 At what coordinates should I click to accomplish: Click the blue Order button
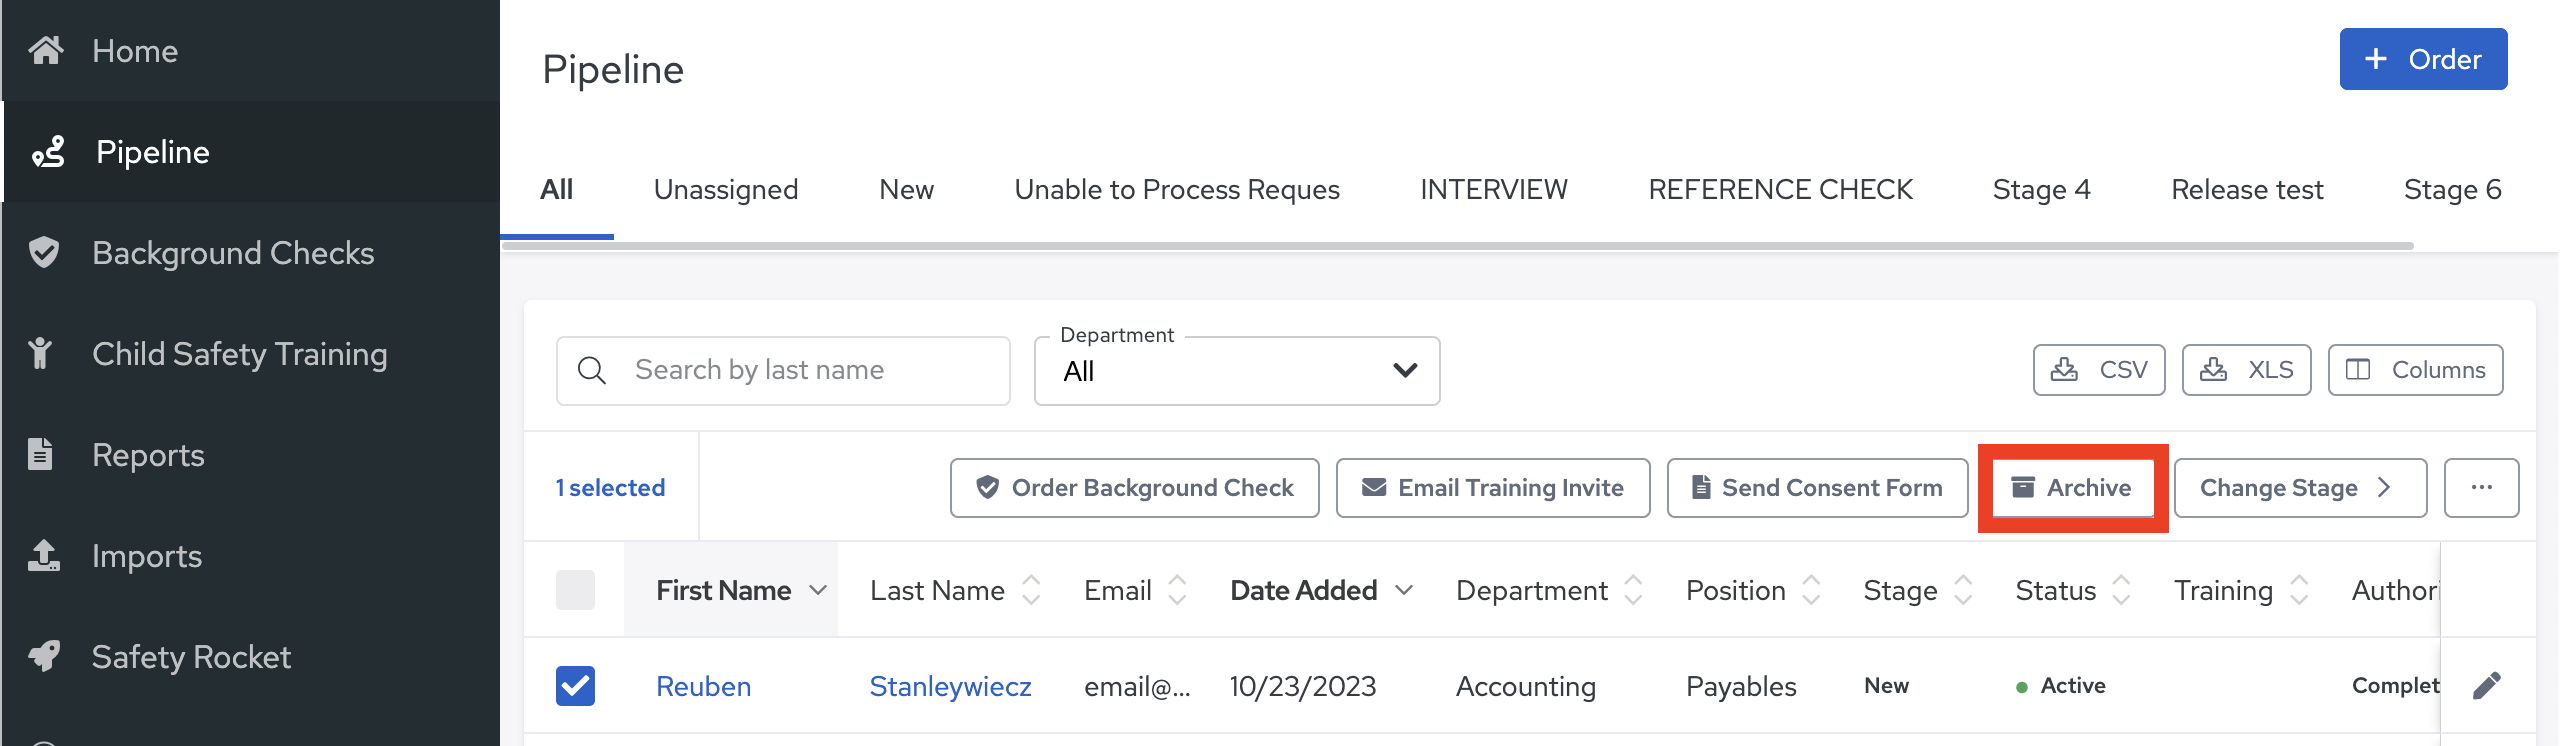pos(2423,59)
